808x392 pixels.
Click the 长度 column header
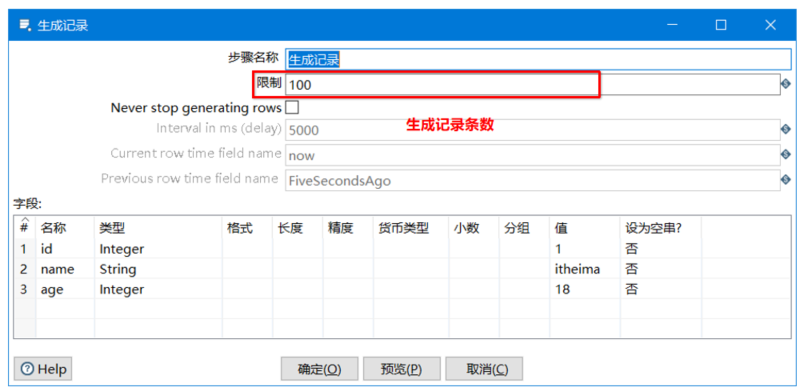point(298,228)
